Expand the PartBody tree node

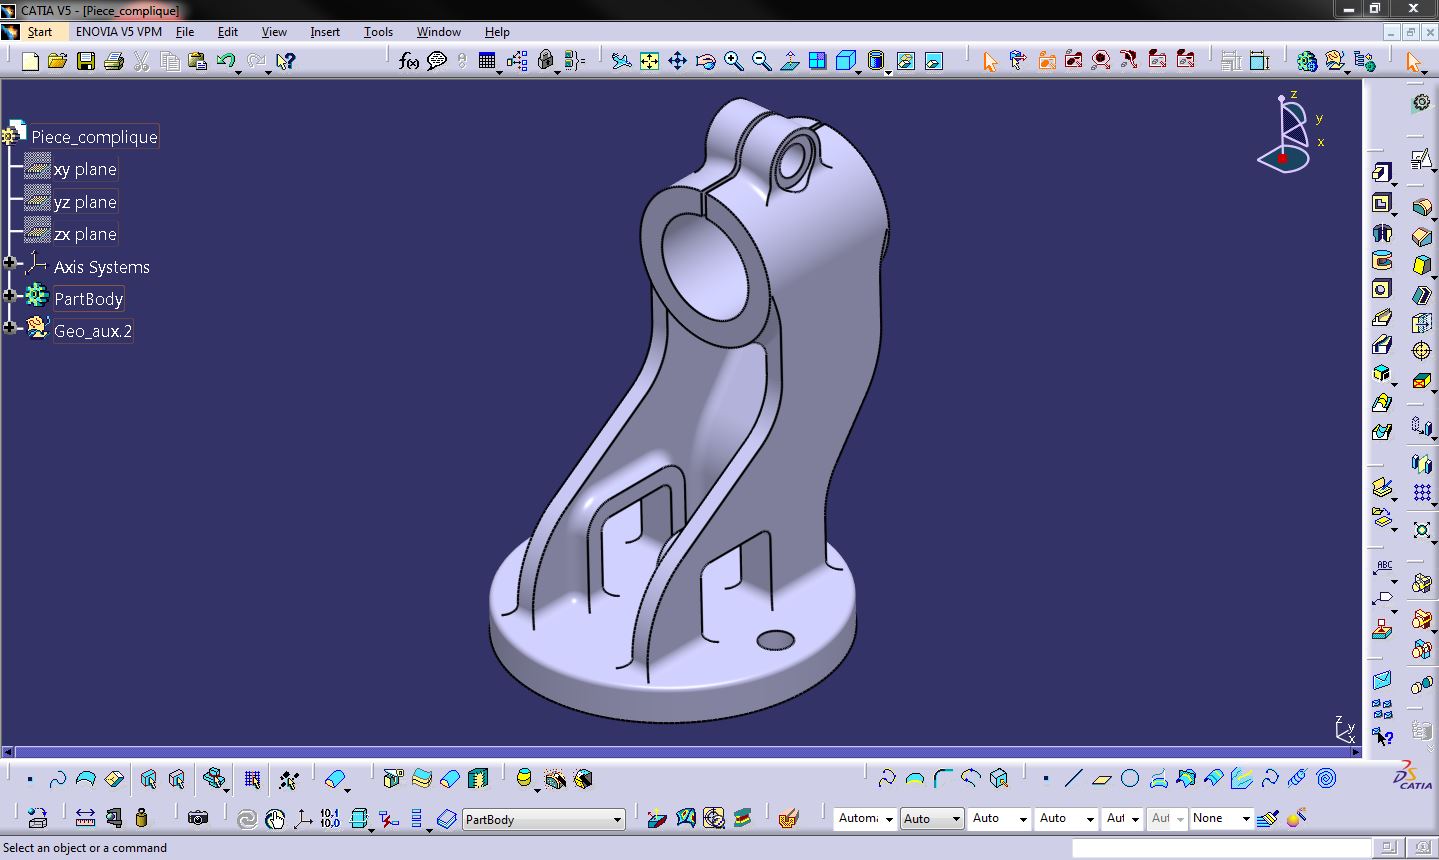(11, 296)
